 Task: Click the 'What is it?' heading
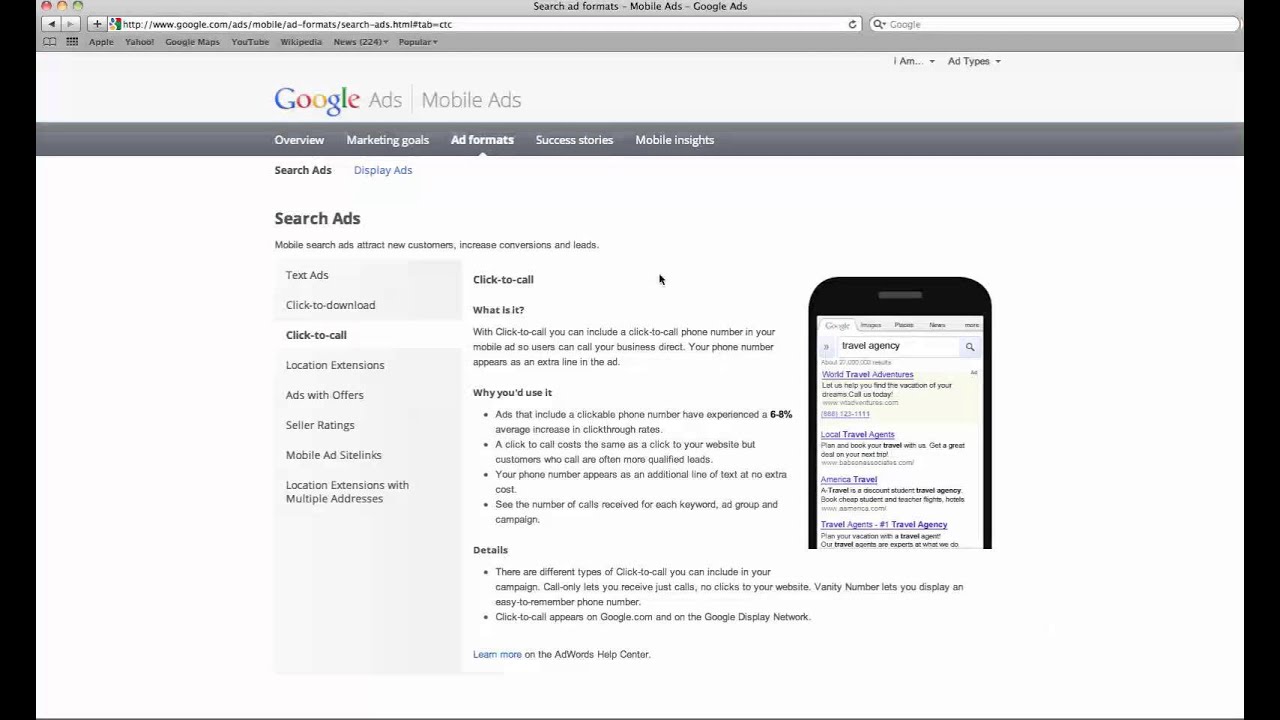point(498,310)
